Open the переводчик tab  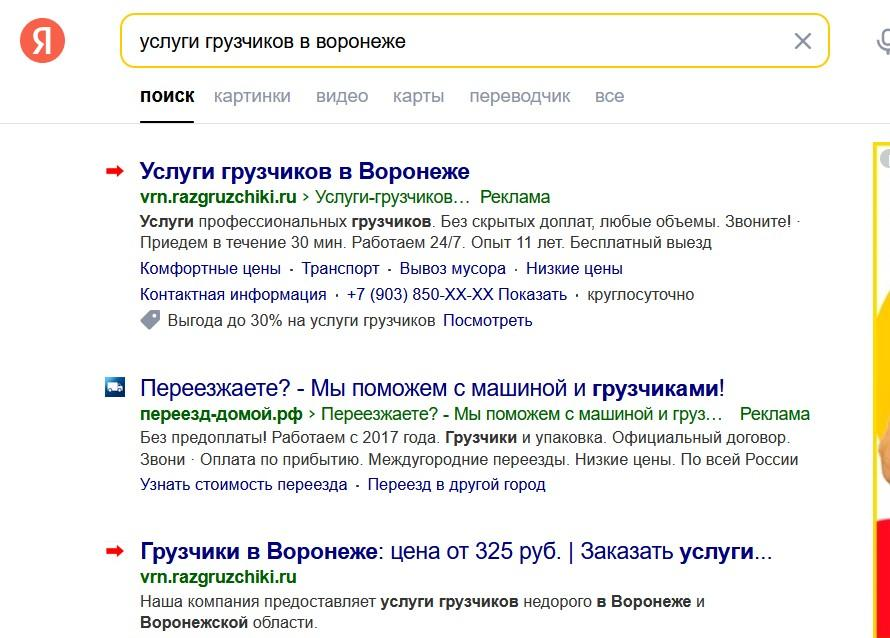520,96
